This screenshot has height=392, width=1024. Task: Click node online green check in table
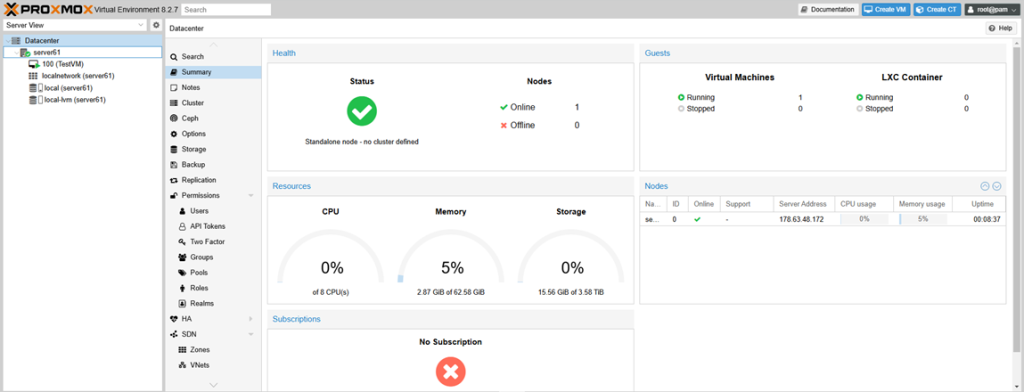pyautogui.click(x=697, y=220)
